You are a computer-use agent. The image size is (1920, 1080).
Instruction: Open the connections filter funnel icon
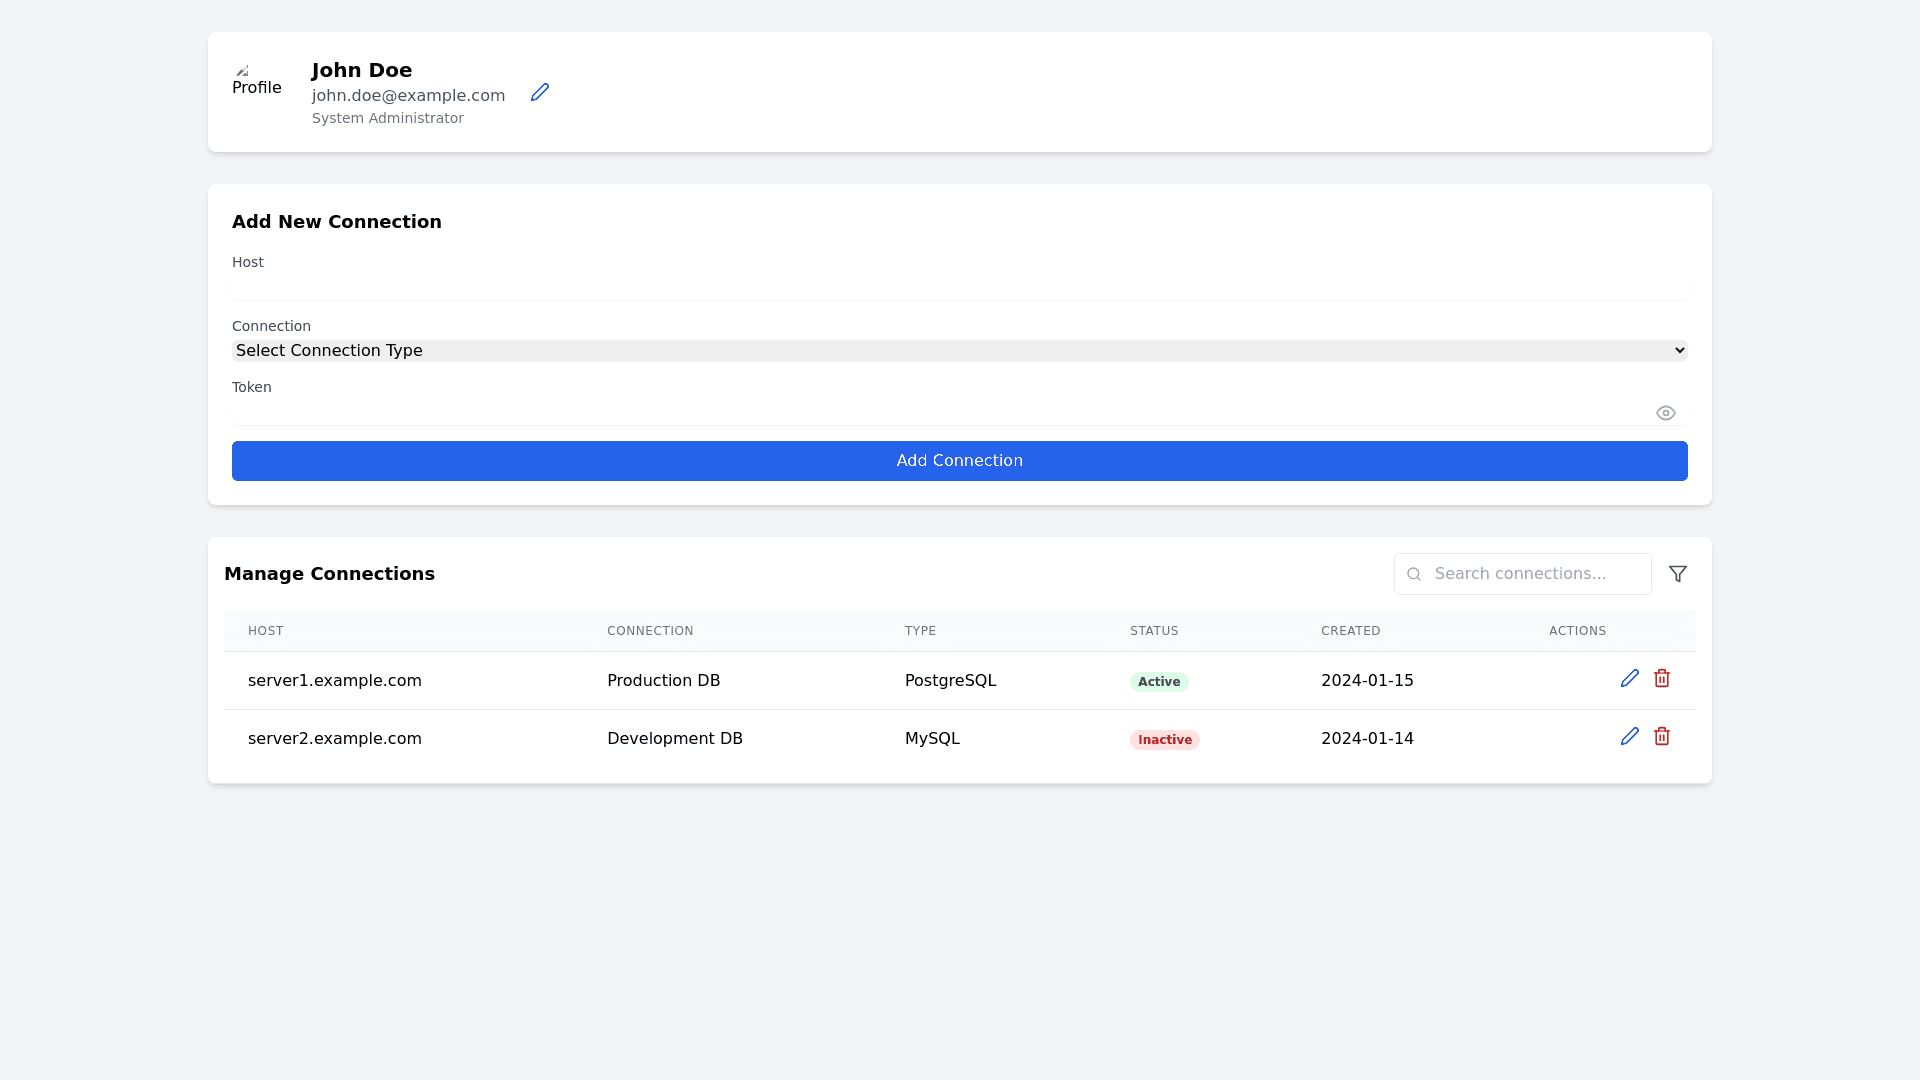pos(1677,574)
